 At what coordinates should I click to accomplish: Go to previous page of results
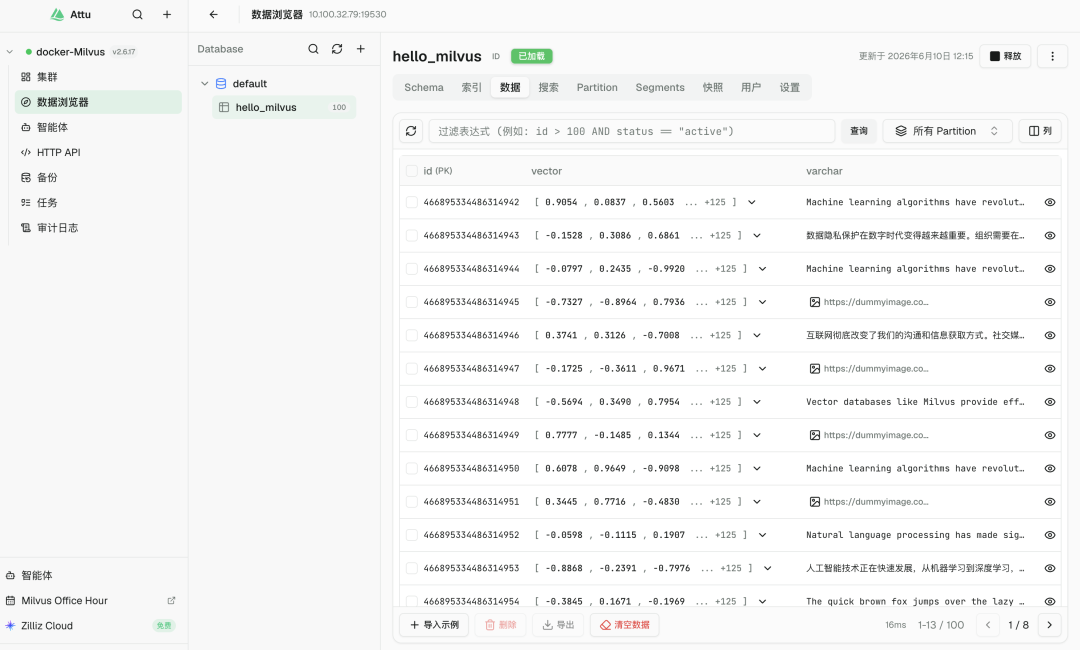click(988, 625)
